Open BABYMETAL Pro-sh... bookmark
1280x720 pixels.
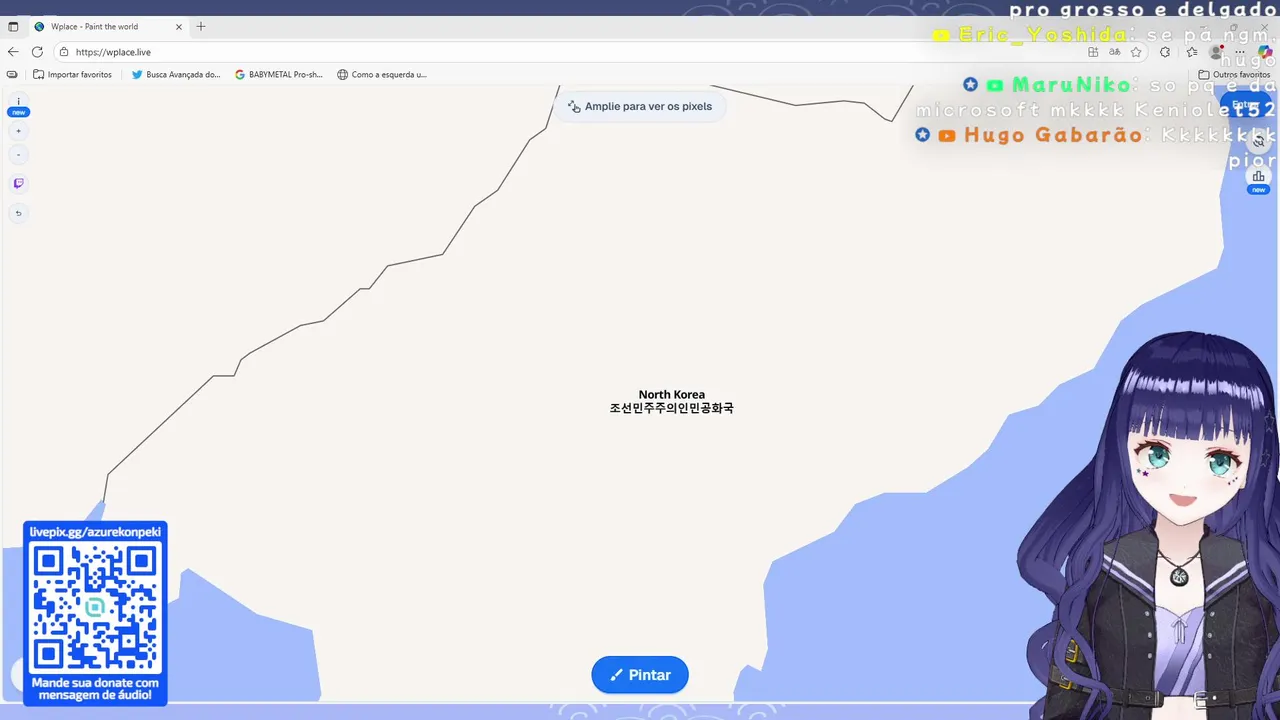[x=278, y=74]
